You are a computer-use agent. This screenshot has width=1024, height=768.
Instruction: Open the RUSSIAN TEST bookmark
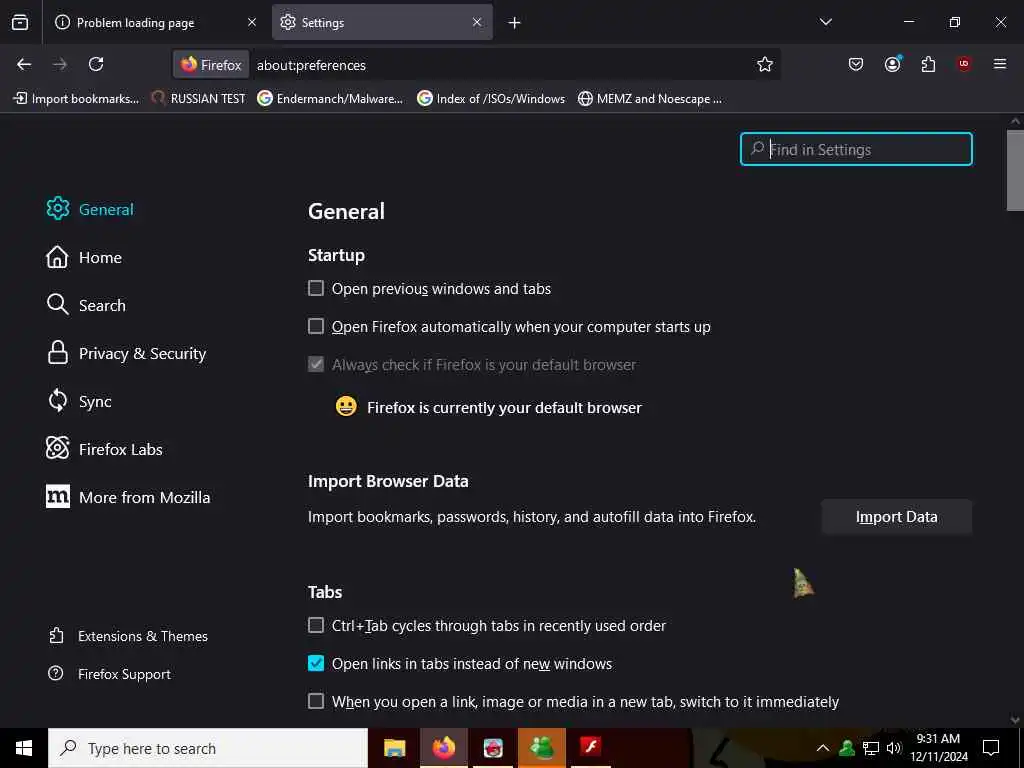(x=199, y=99)
